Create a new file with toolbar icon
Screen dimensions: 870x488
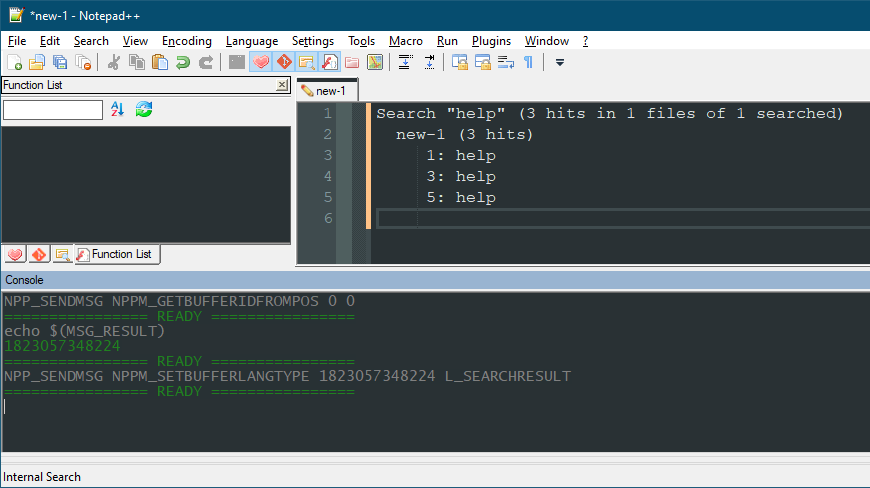tap(15, 62)
